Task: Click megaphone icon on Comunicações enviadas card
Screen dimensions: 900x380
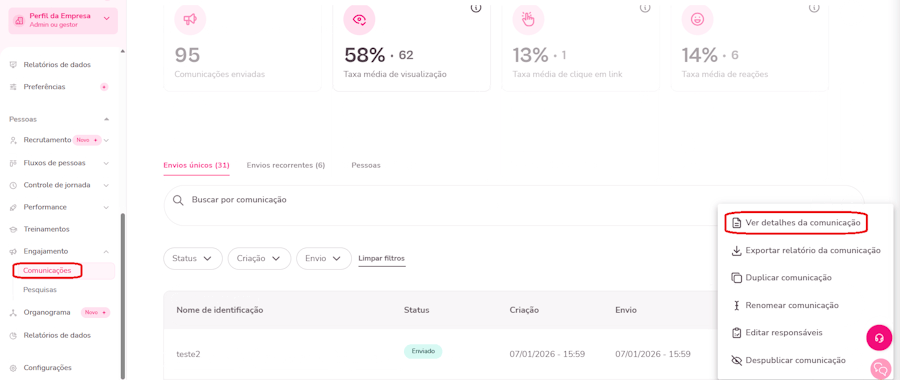Action: click(190, 20)
